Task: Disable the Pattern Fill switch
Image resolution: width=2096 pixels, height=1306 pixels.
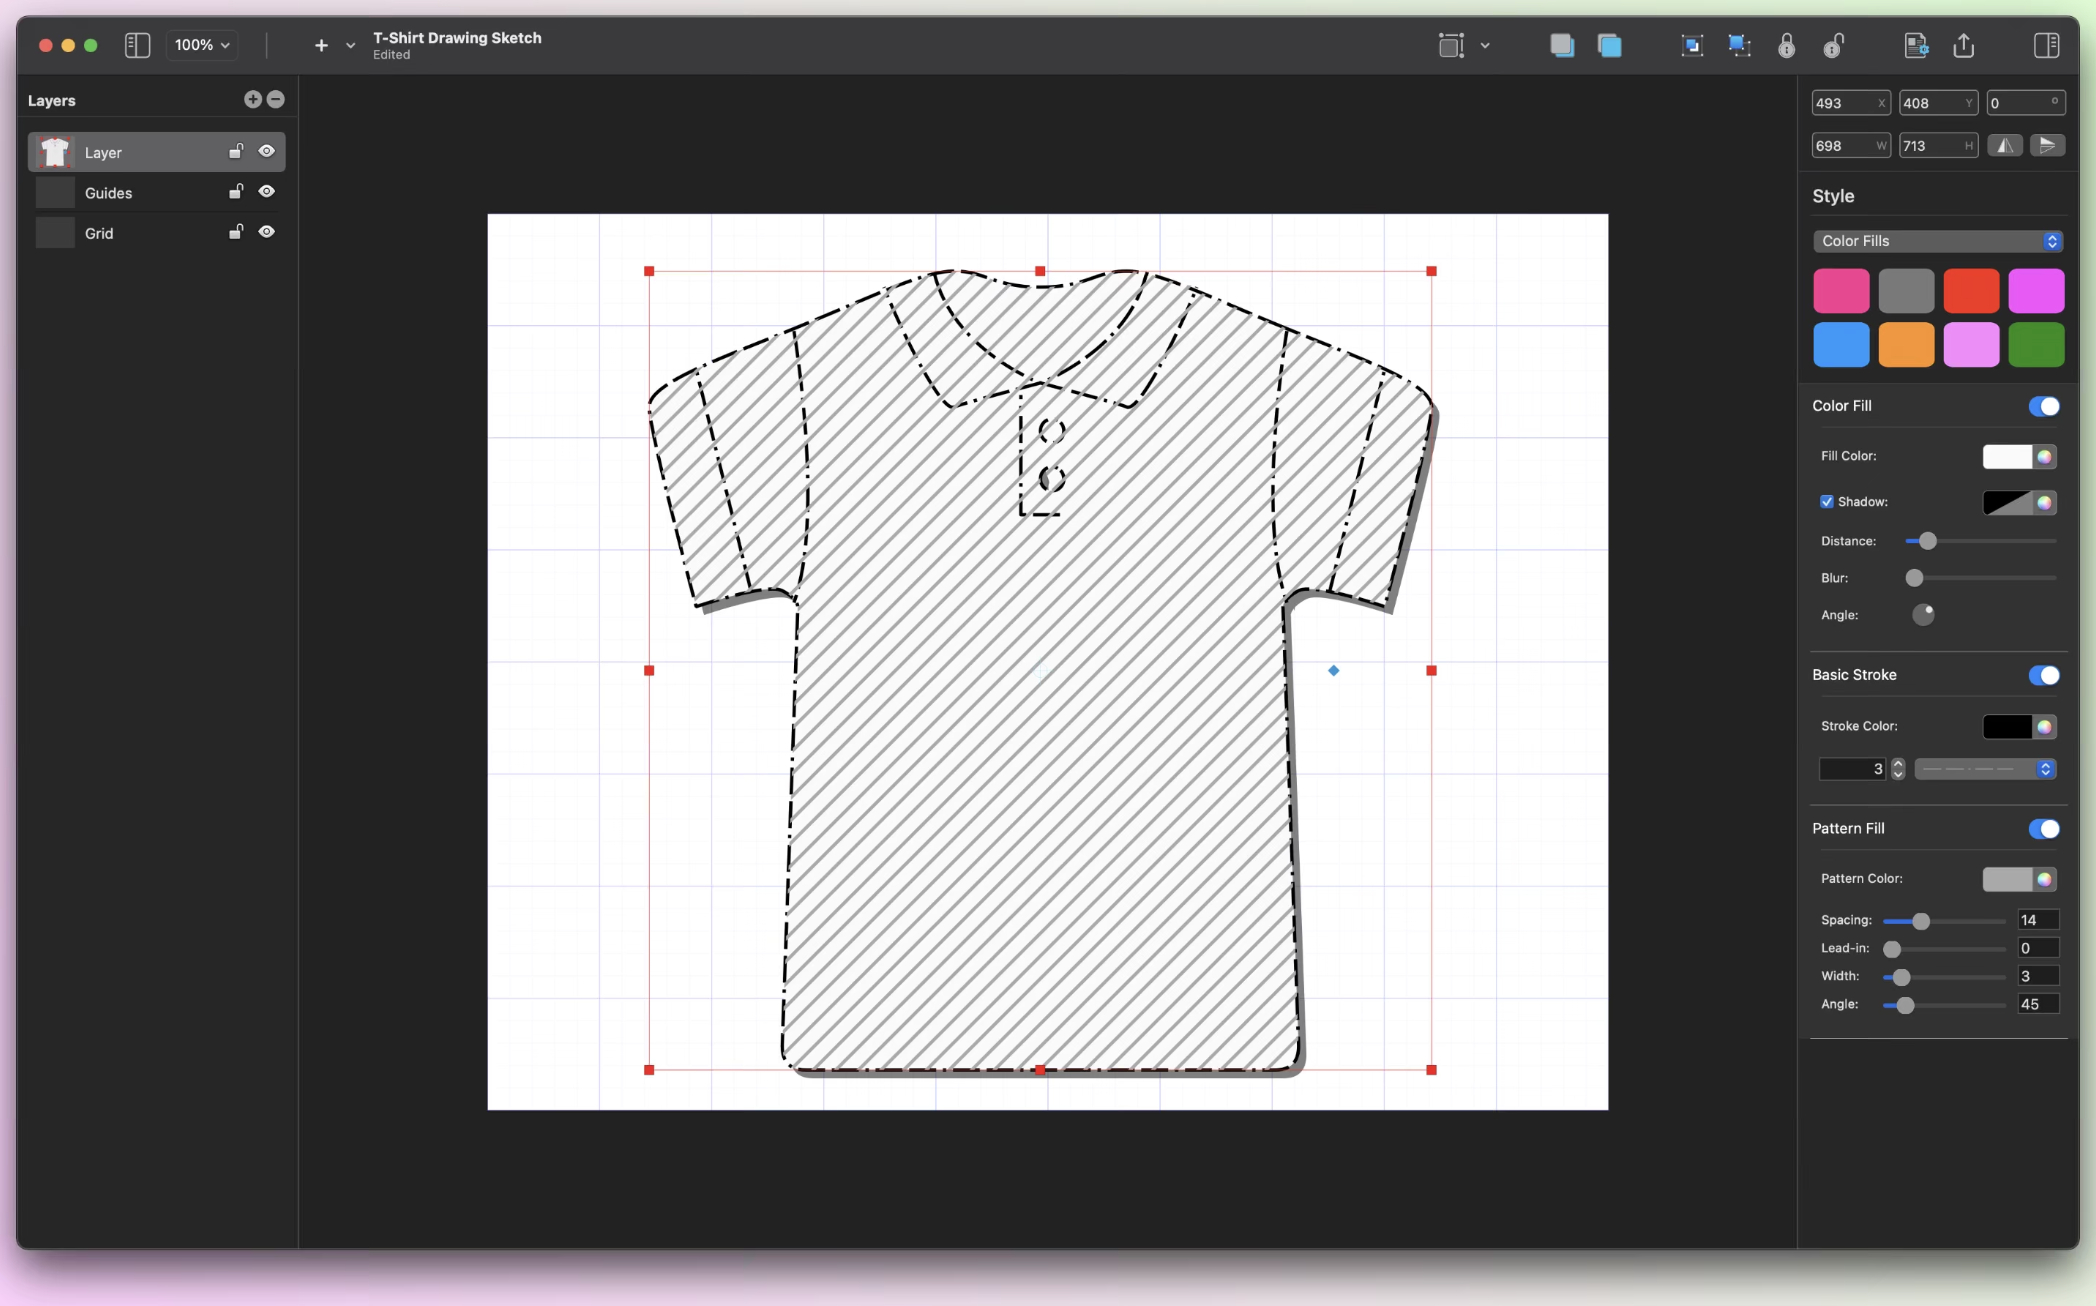Action: [x=2043, y=829]
